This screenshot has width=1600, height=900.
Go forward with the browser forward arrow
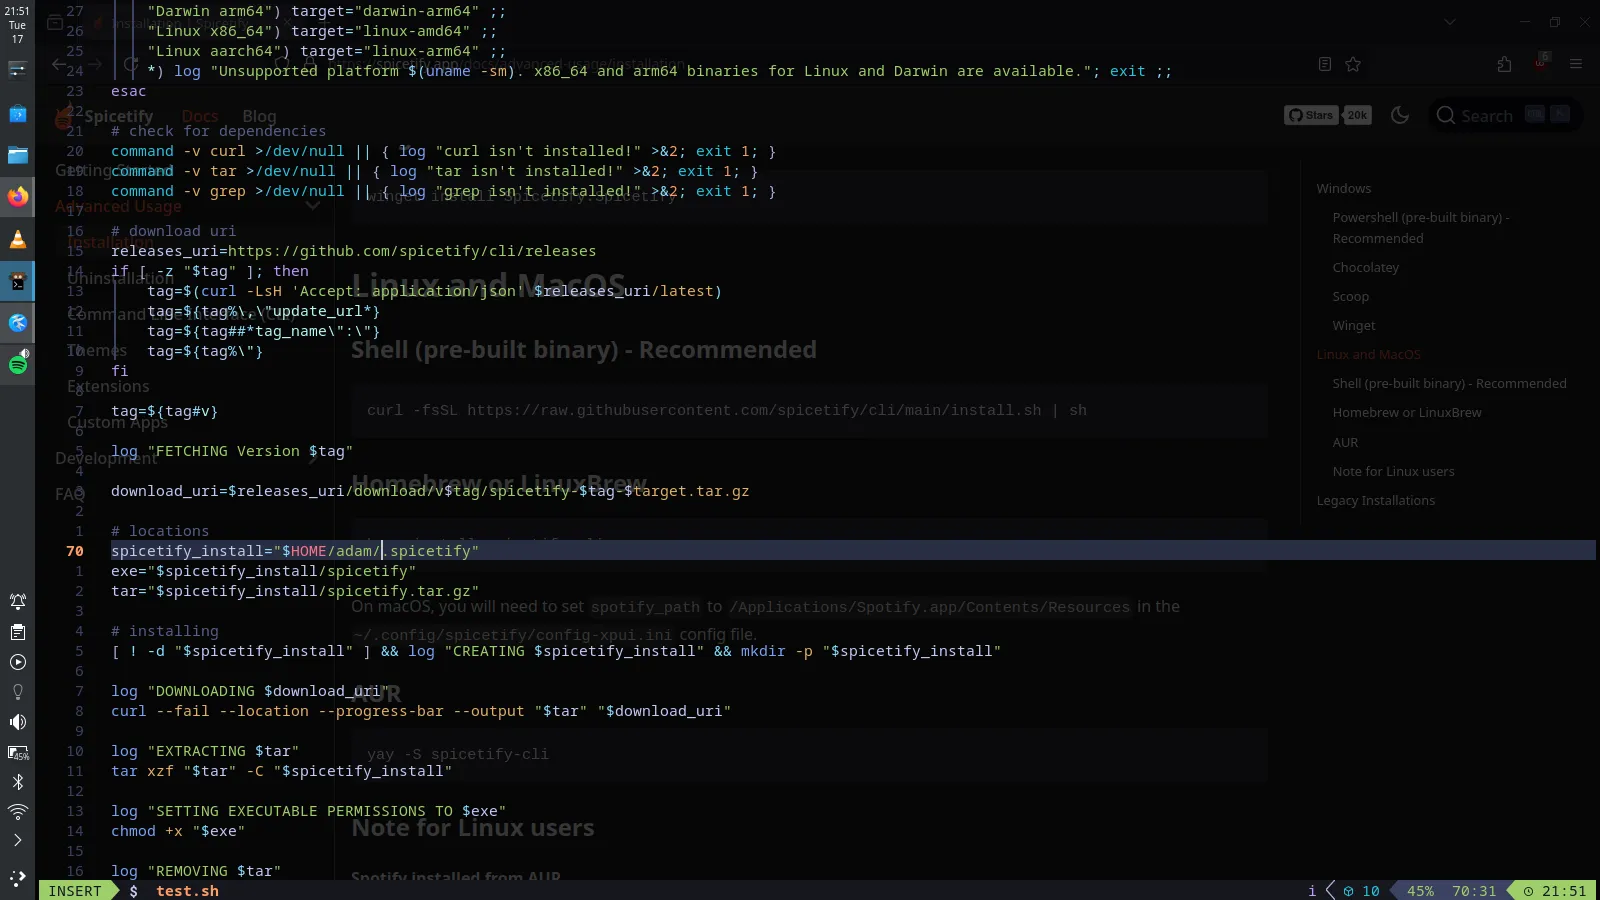[x=95, y=64]
